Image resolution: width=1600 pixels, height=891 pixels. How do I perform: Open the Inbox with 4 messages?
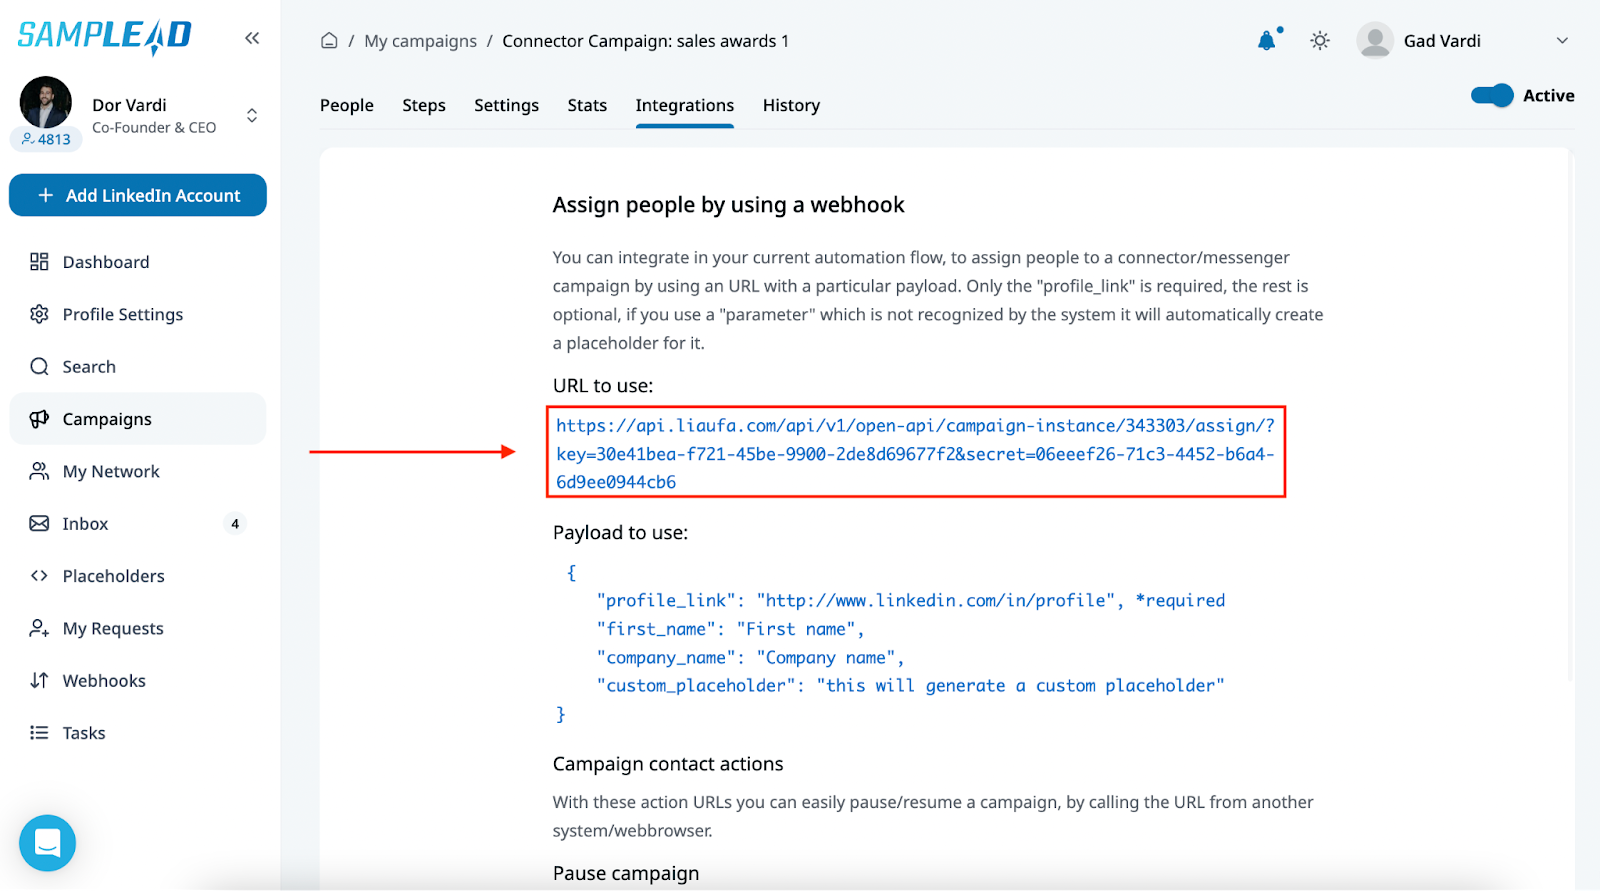point(85,524)
